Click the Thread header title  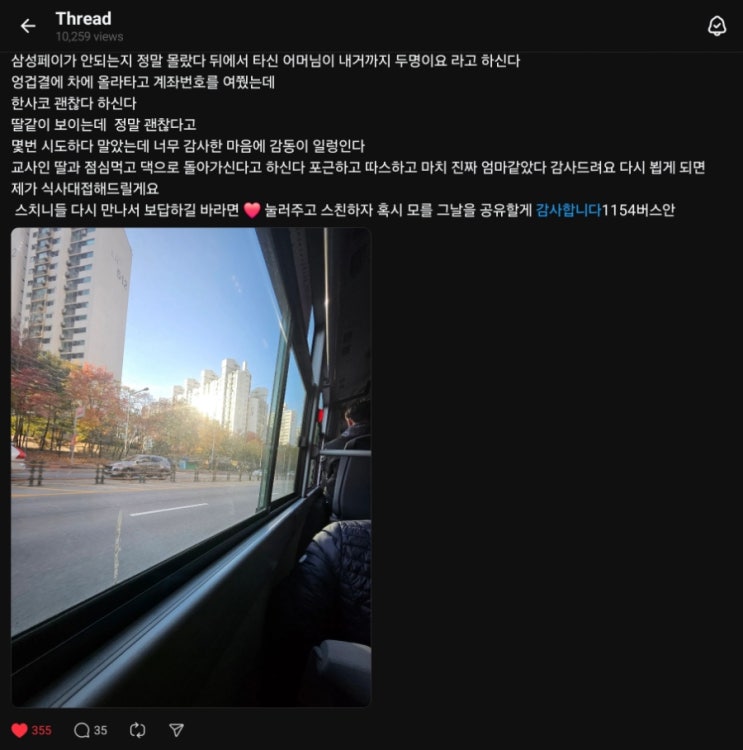coord(84,19)
